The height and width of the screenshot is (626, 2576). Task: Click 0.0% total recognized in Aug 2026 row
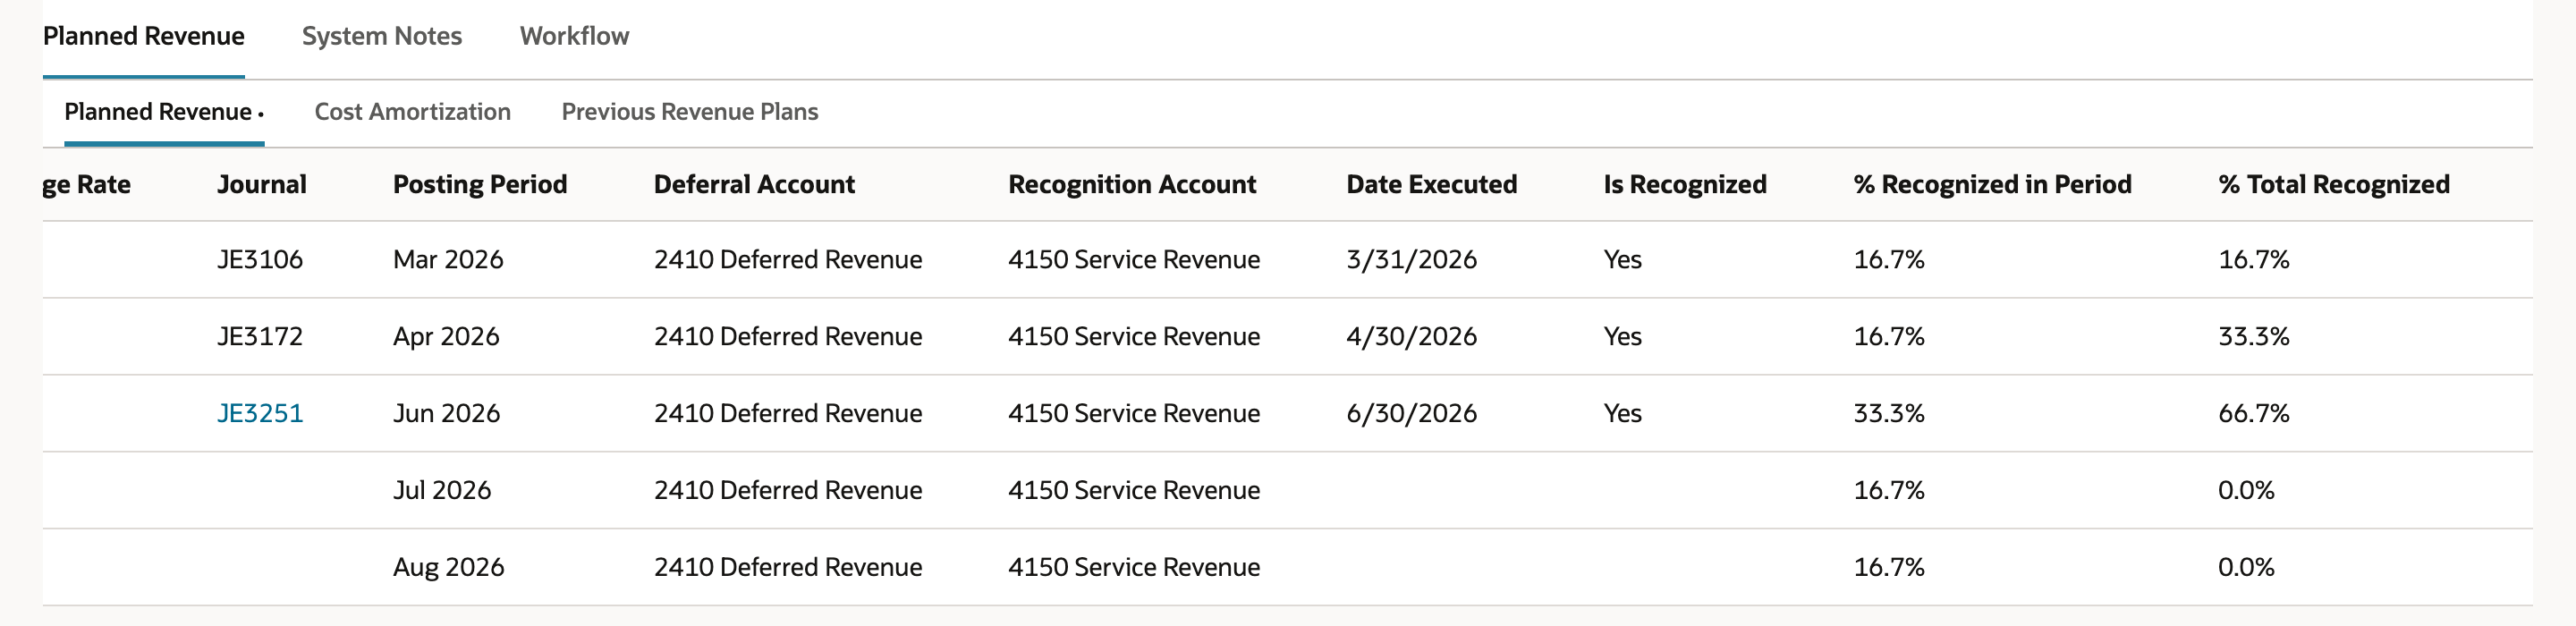coord(2246,567)
